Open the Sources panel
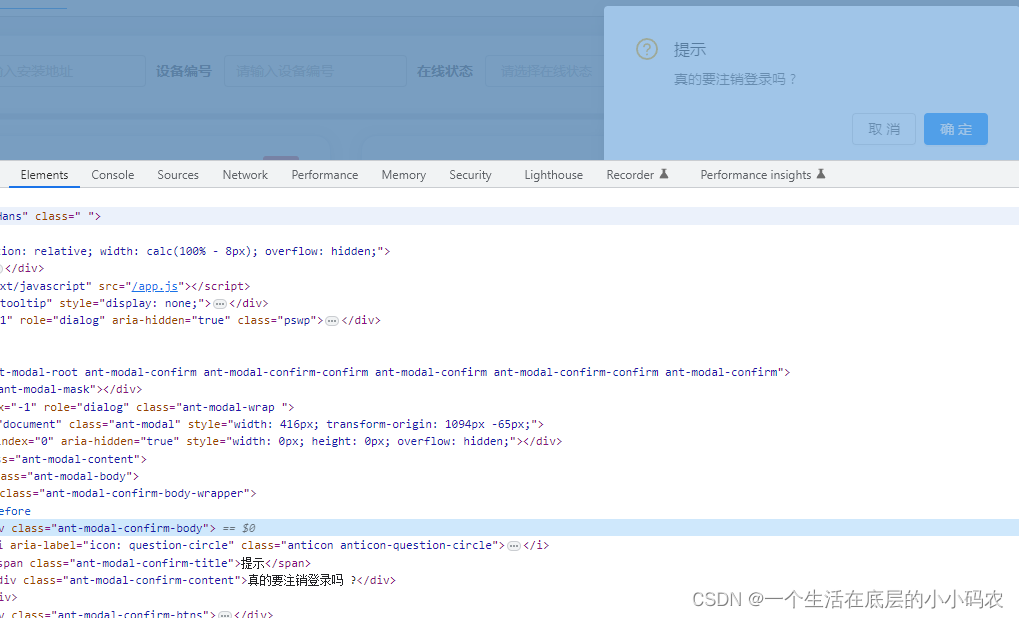This screenshot has height=618, width=1019. (x=177, y=174)
